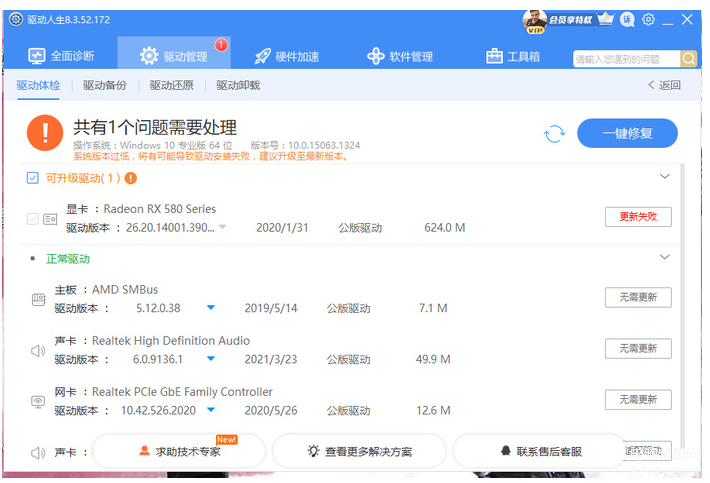The height and width of the screenshot is (483, 710).
Task: Open settings gear in title bar
Action: pyautogui.click(x=648, y=19)
